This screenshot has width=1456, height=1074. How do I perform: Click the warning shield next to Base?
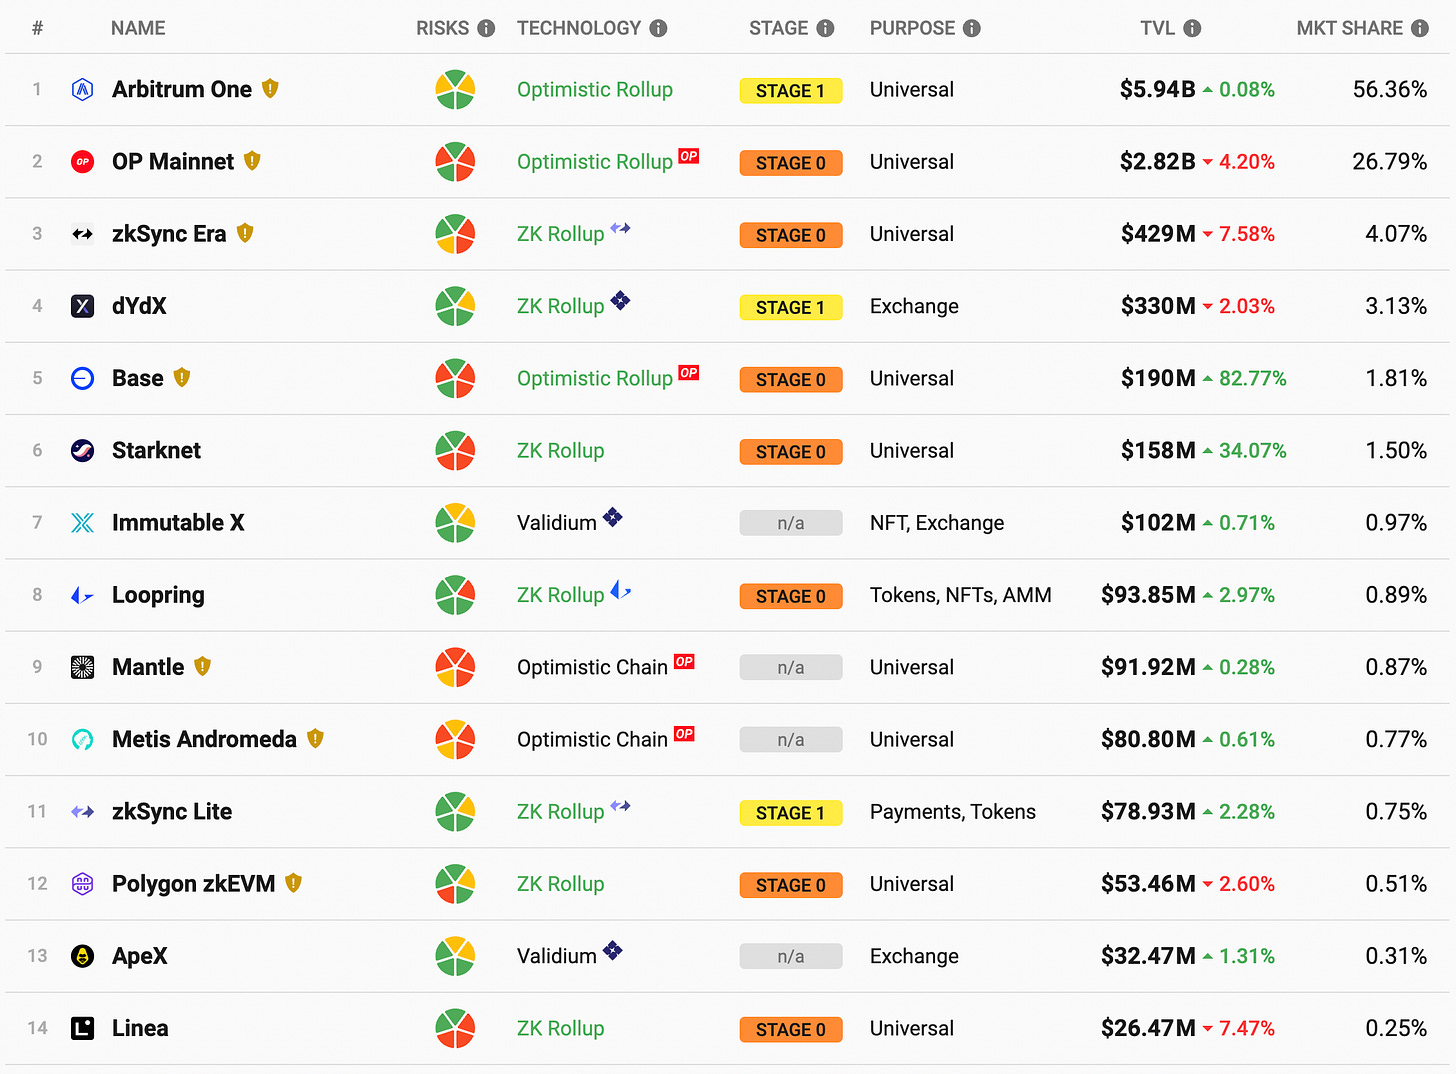tap(182, 377)
